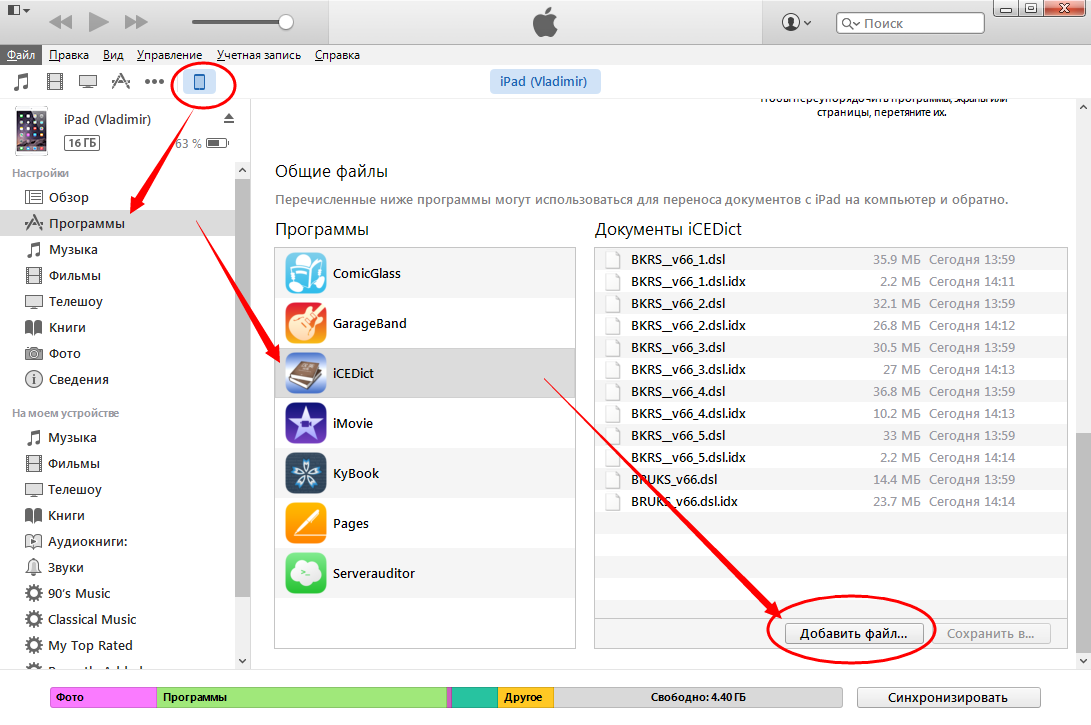This screenshot has width=1091, height=725.
Task: Skip to previous track with rewind button
Action: 61,22
